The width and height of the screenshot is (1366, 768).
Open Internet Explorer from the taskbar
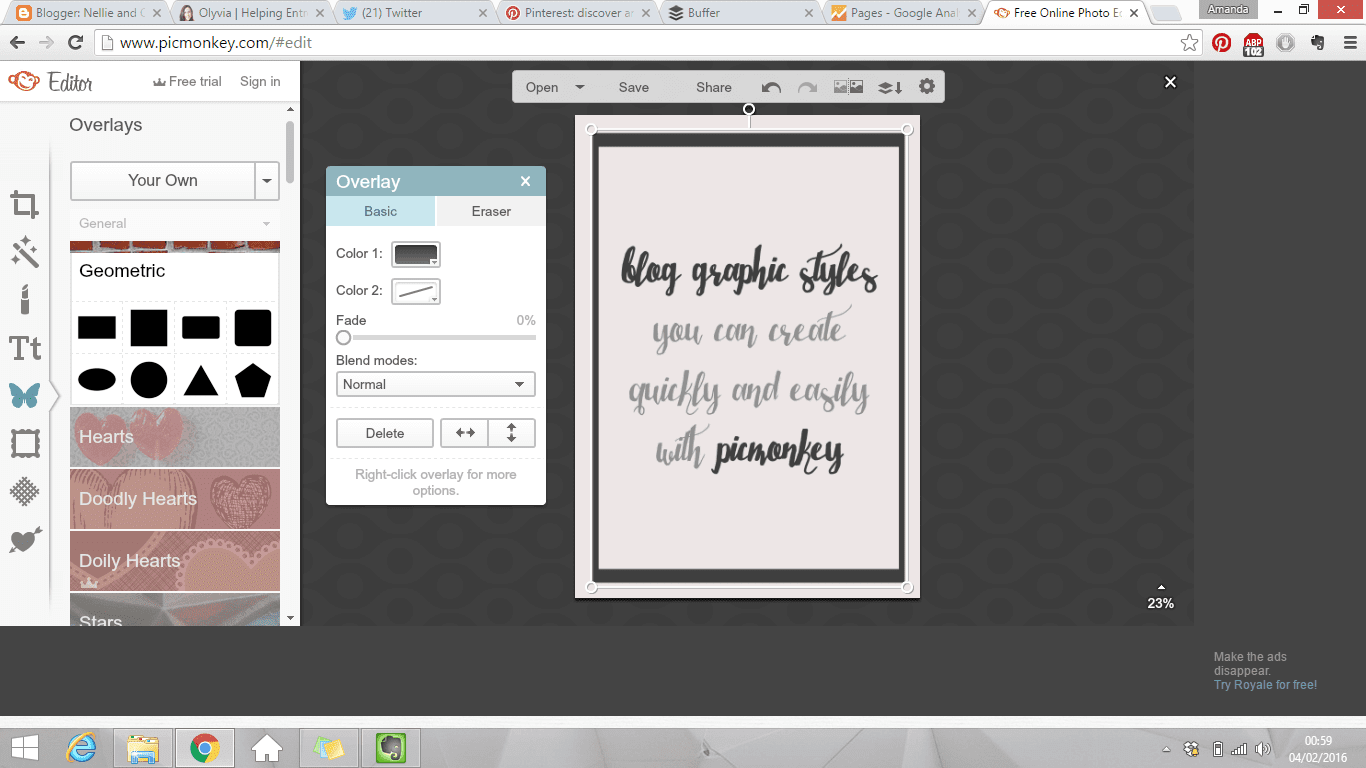tap(81, 748)
